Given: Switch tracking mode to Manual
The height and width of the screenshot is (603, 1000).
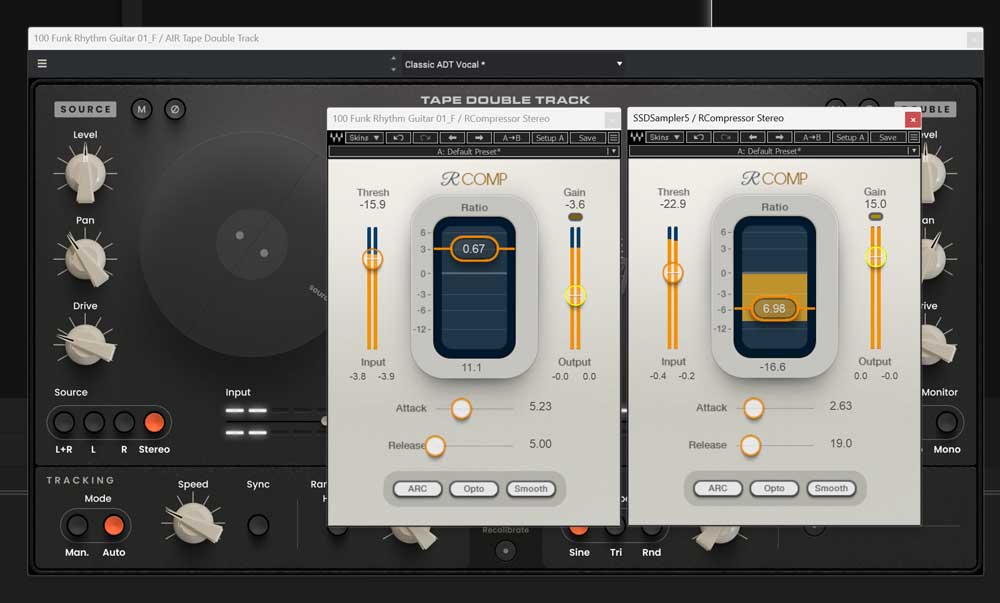Looking at the screenshot, I should pyautogui.click(x=76, y=524).
